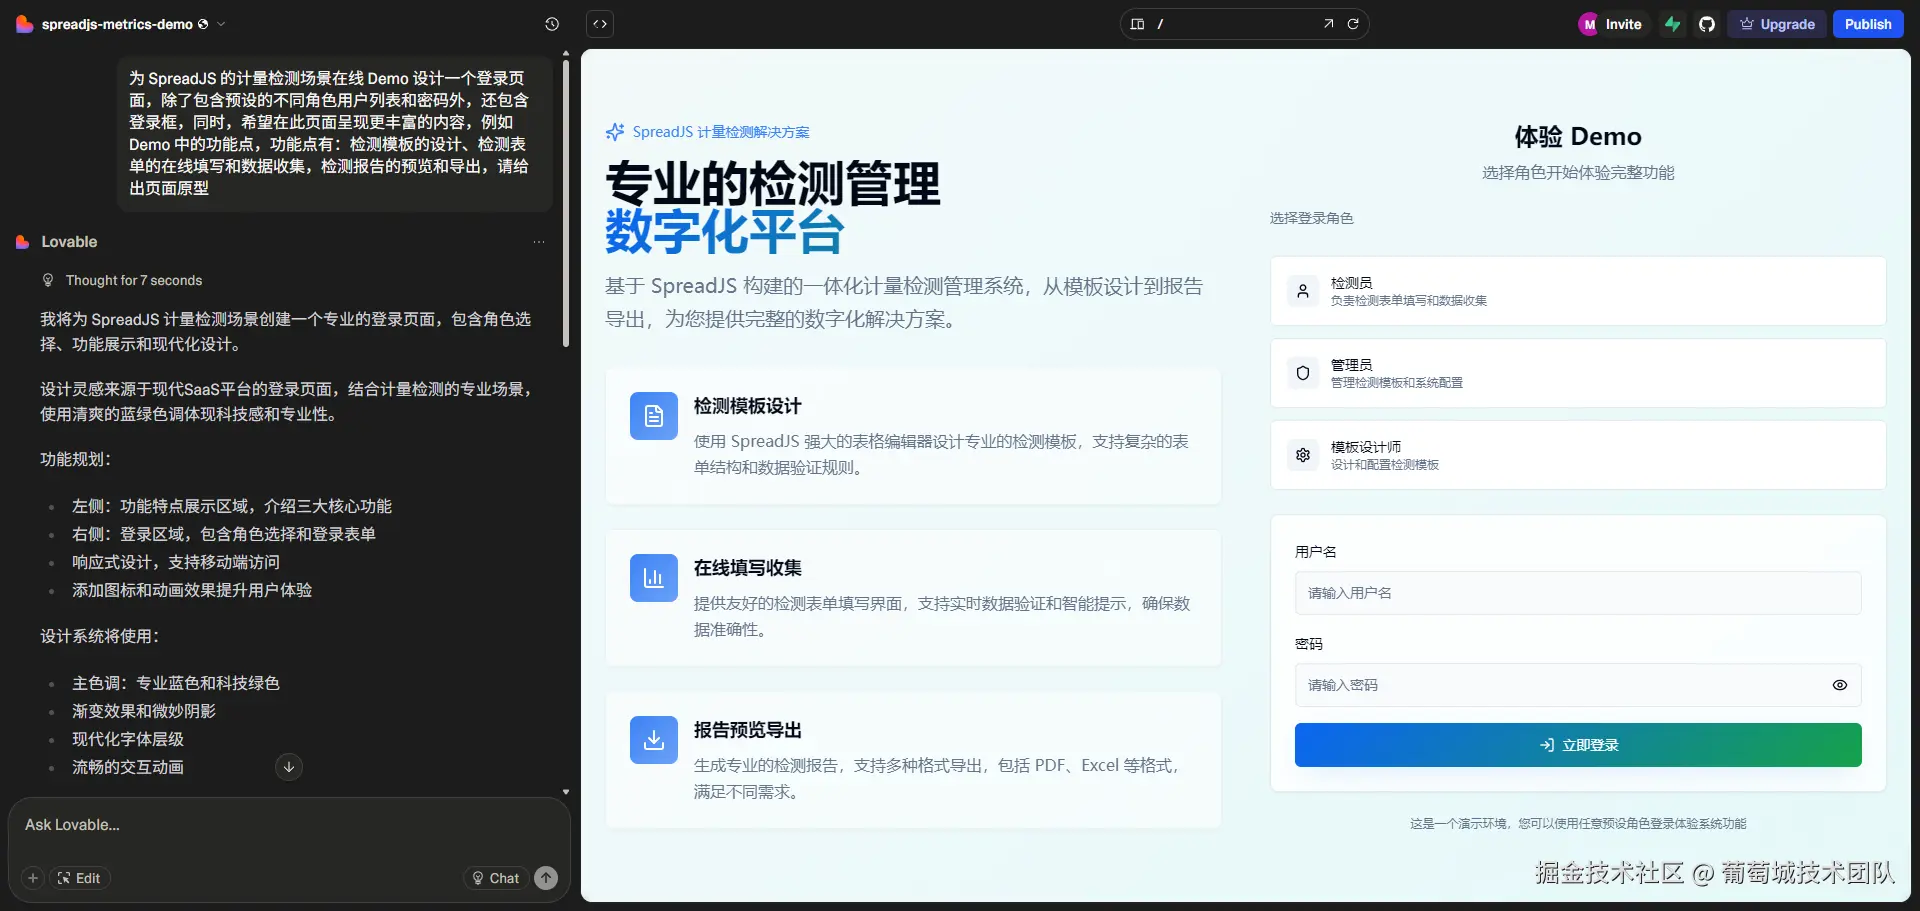
Task: Open the GitHub integration icon
Action: tap(1707, 24)
